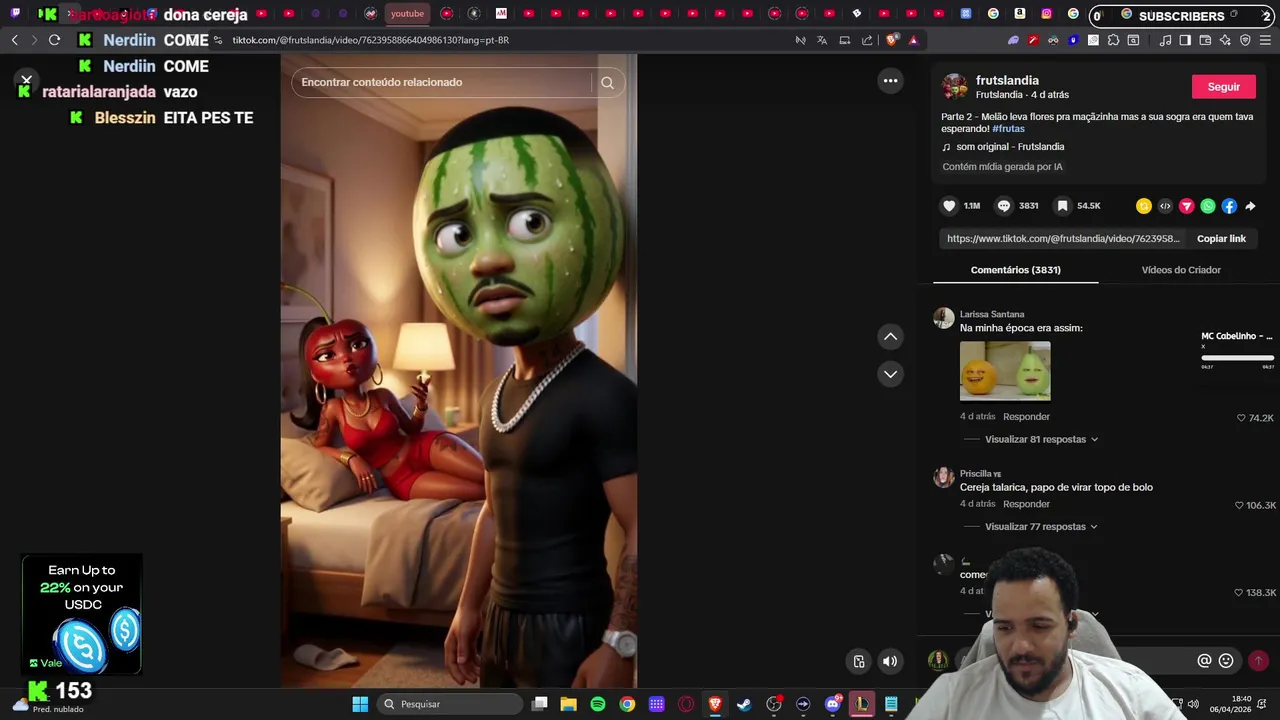The width and height of the screenshot is (1280, 720).
Task: Reply to Larissa Santana's comment
Action: (1026, 416)
